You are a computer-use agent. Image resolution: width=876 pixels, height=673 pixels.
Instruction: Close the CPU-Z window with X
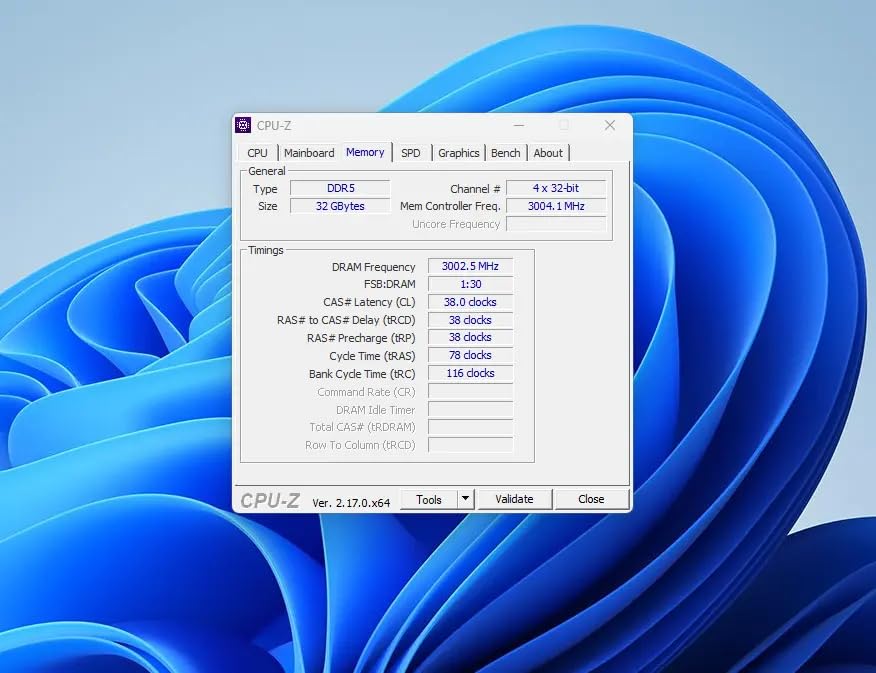pos(610,126)
